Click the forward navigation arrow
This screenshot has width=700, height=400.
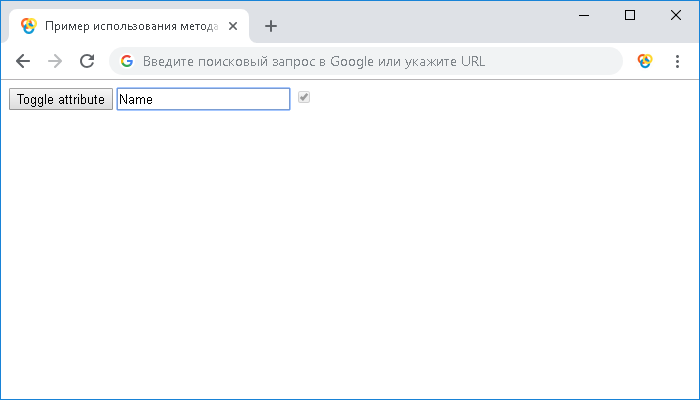55,61
